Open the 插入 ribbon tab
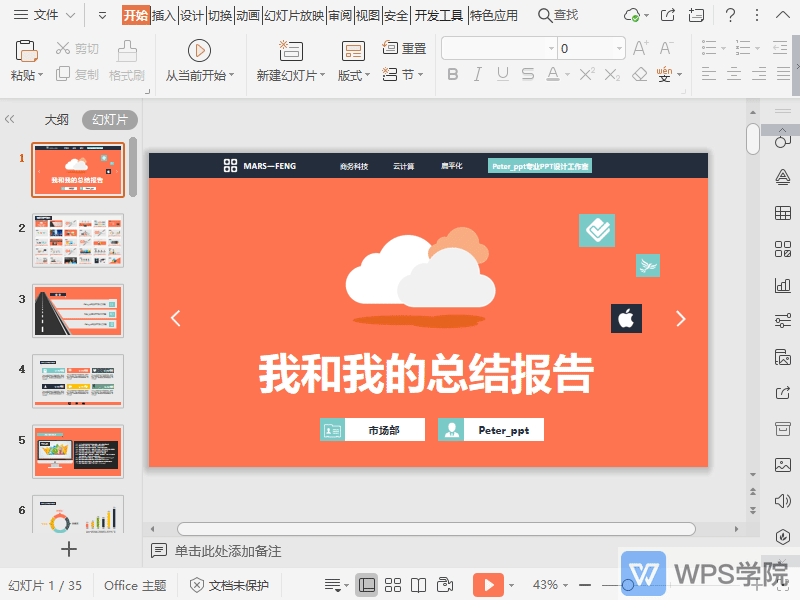This screenshot has width=800, height=600. point(166,15)
